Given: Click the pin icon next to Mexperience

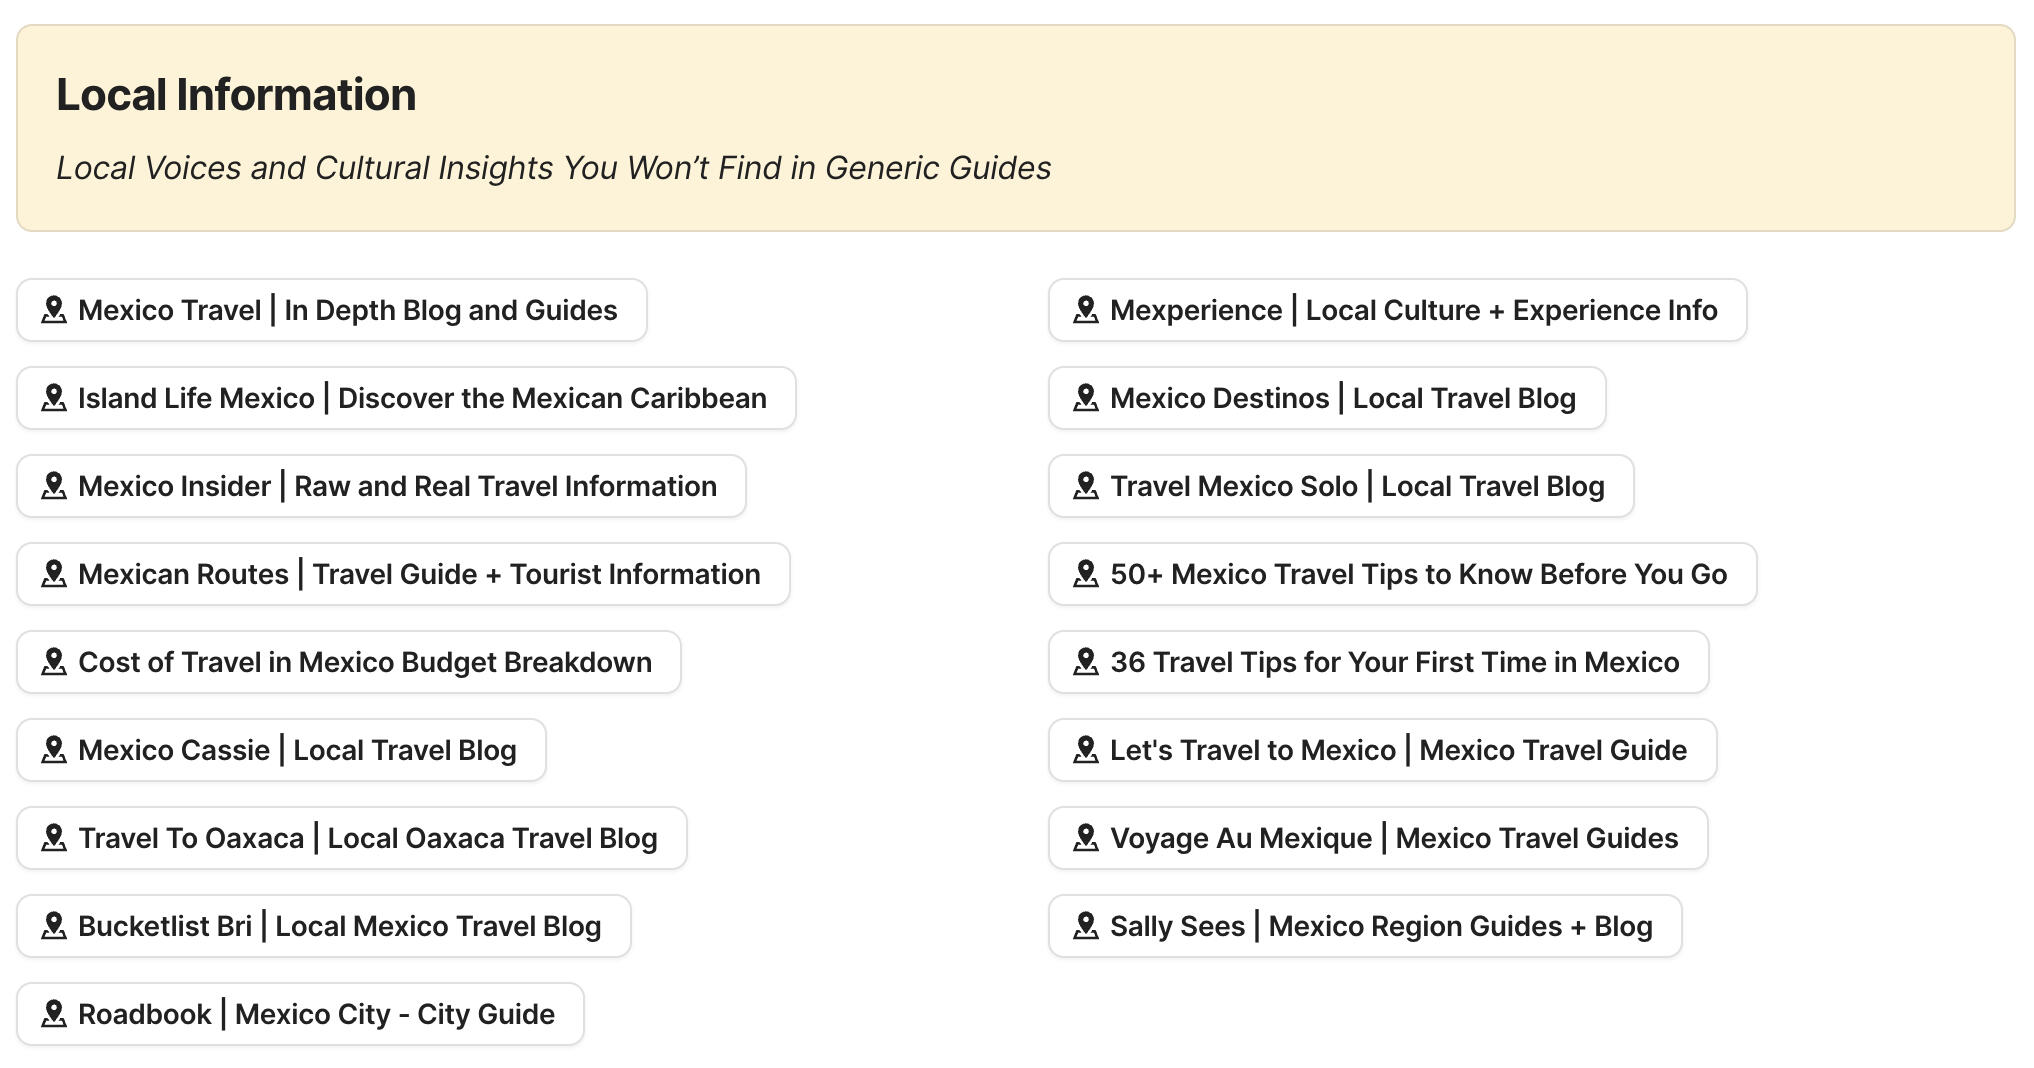Looking at the screenshot, I should pyautogui.click(x=1086, y=310).
